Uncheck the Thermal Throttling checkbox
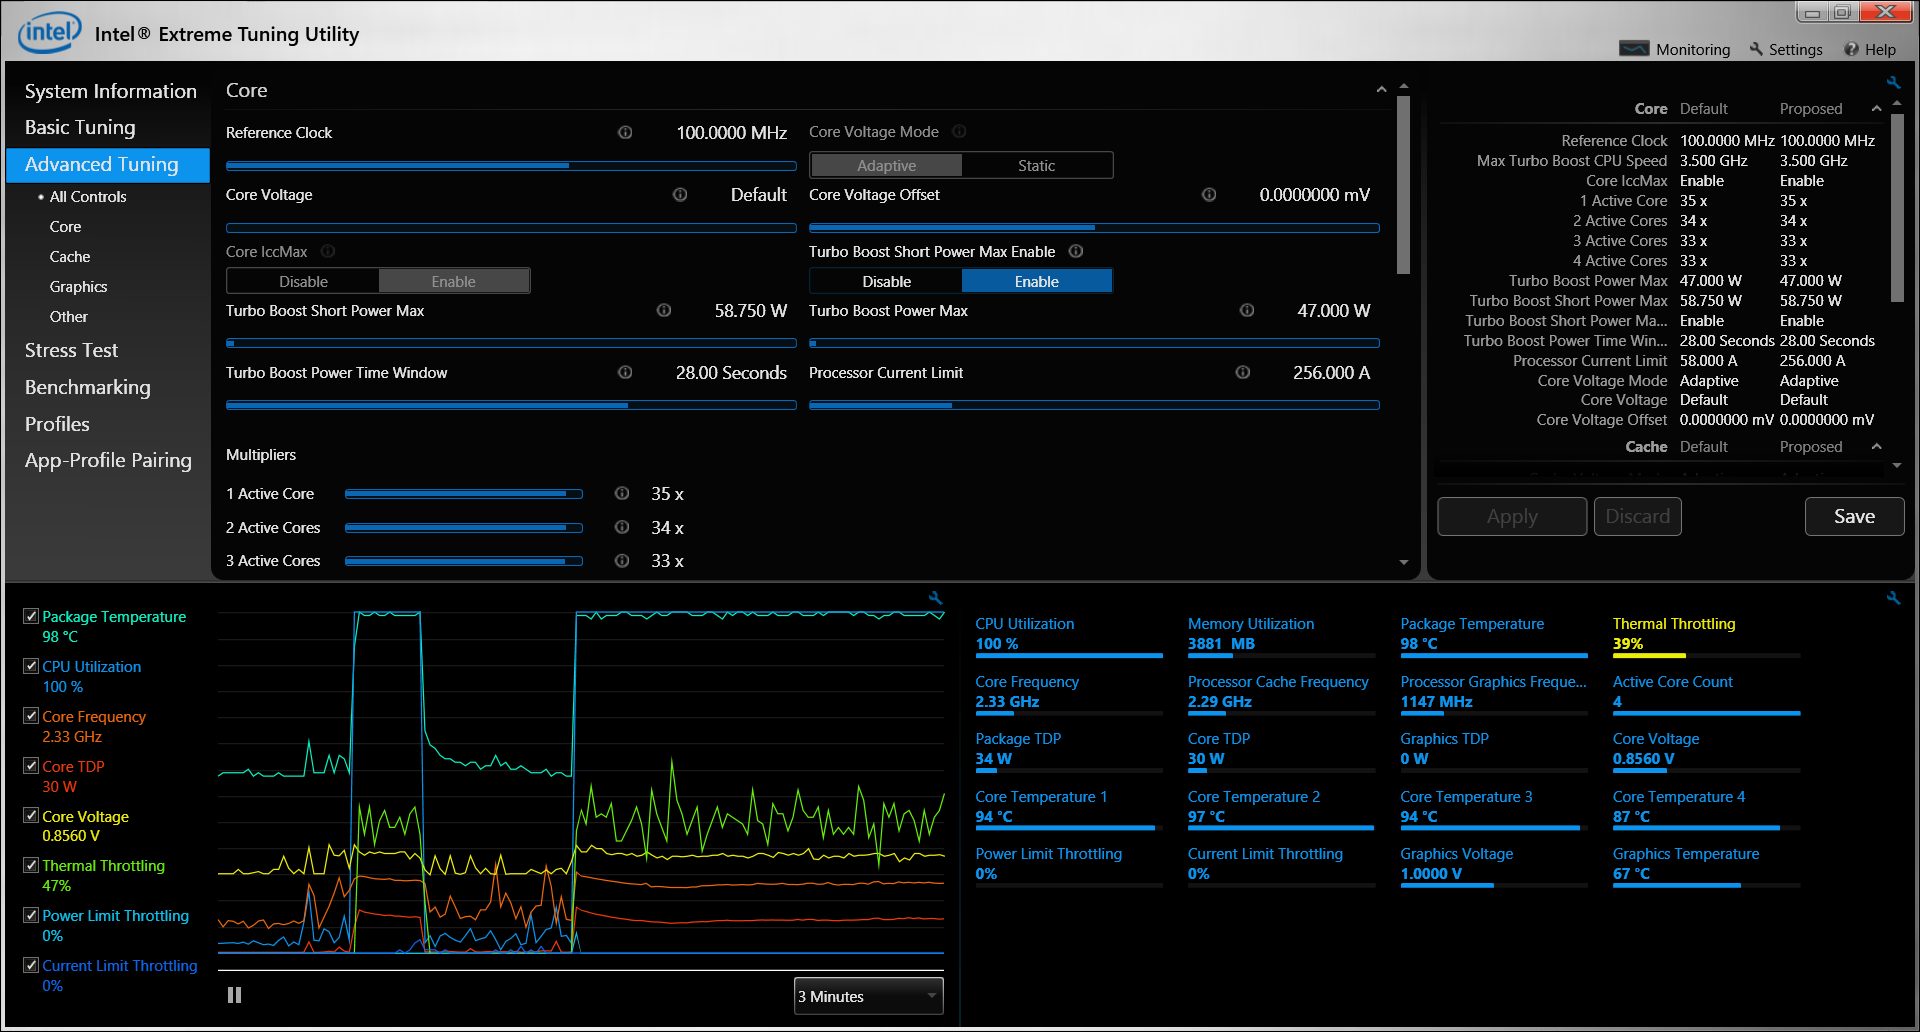 point(31,866)
